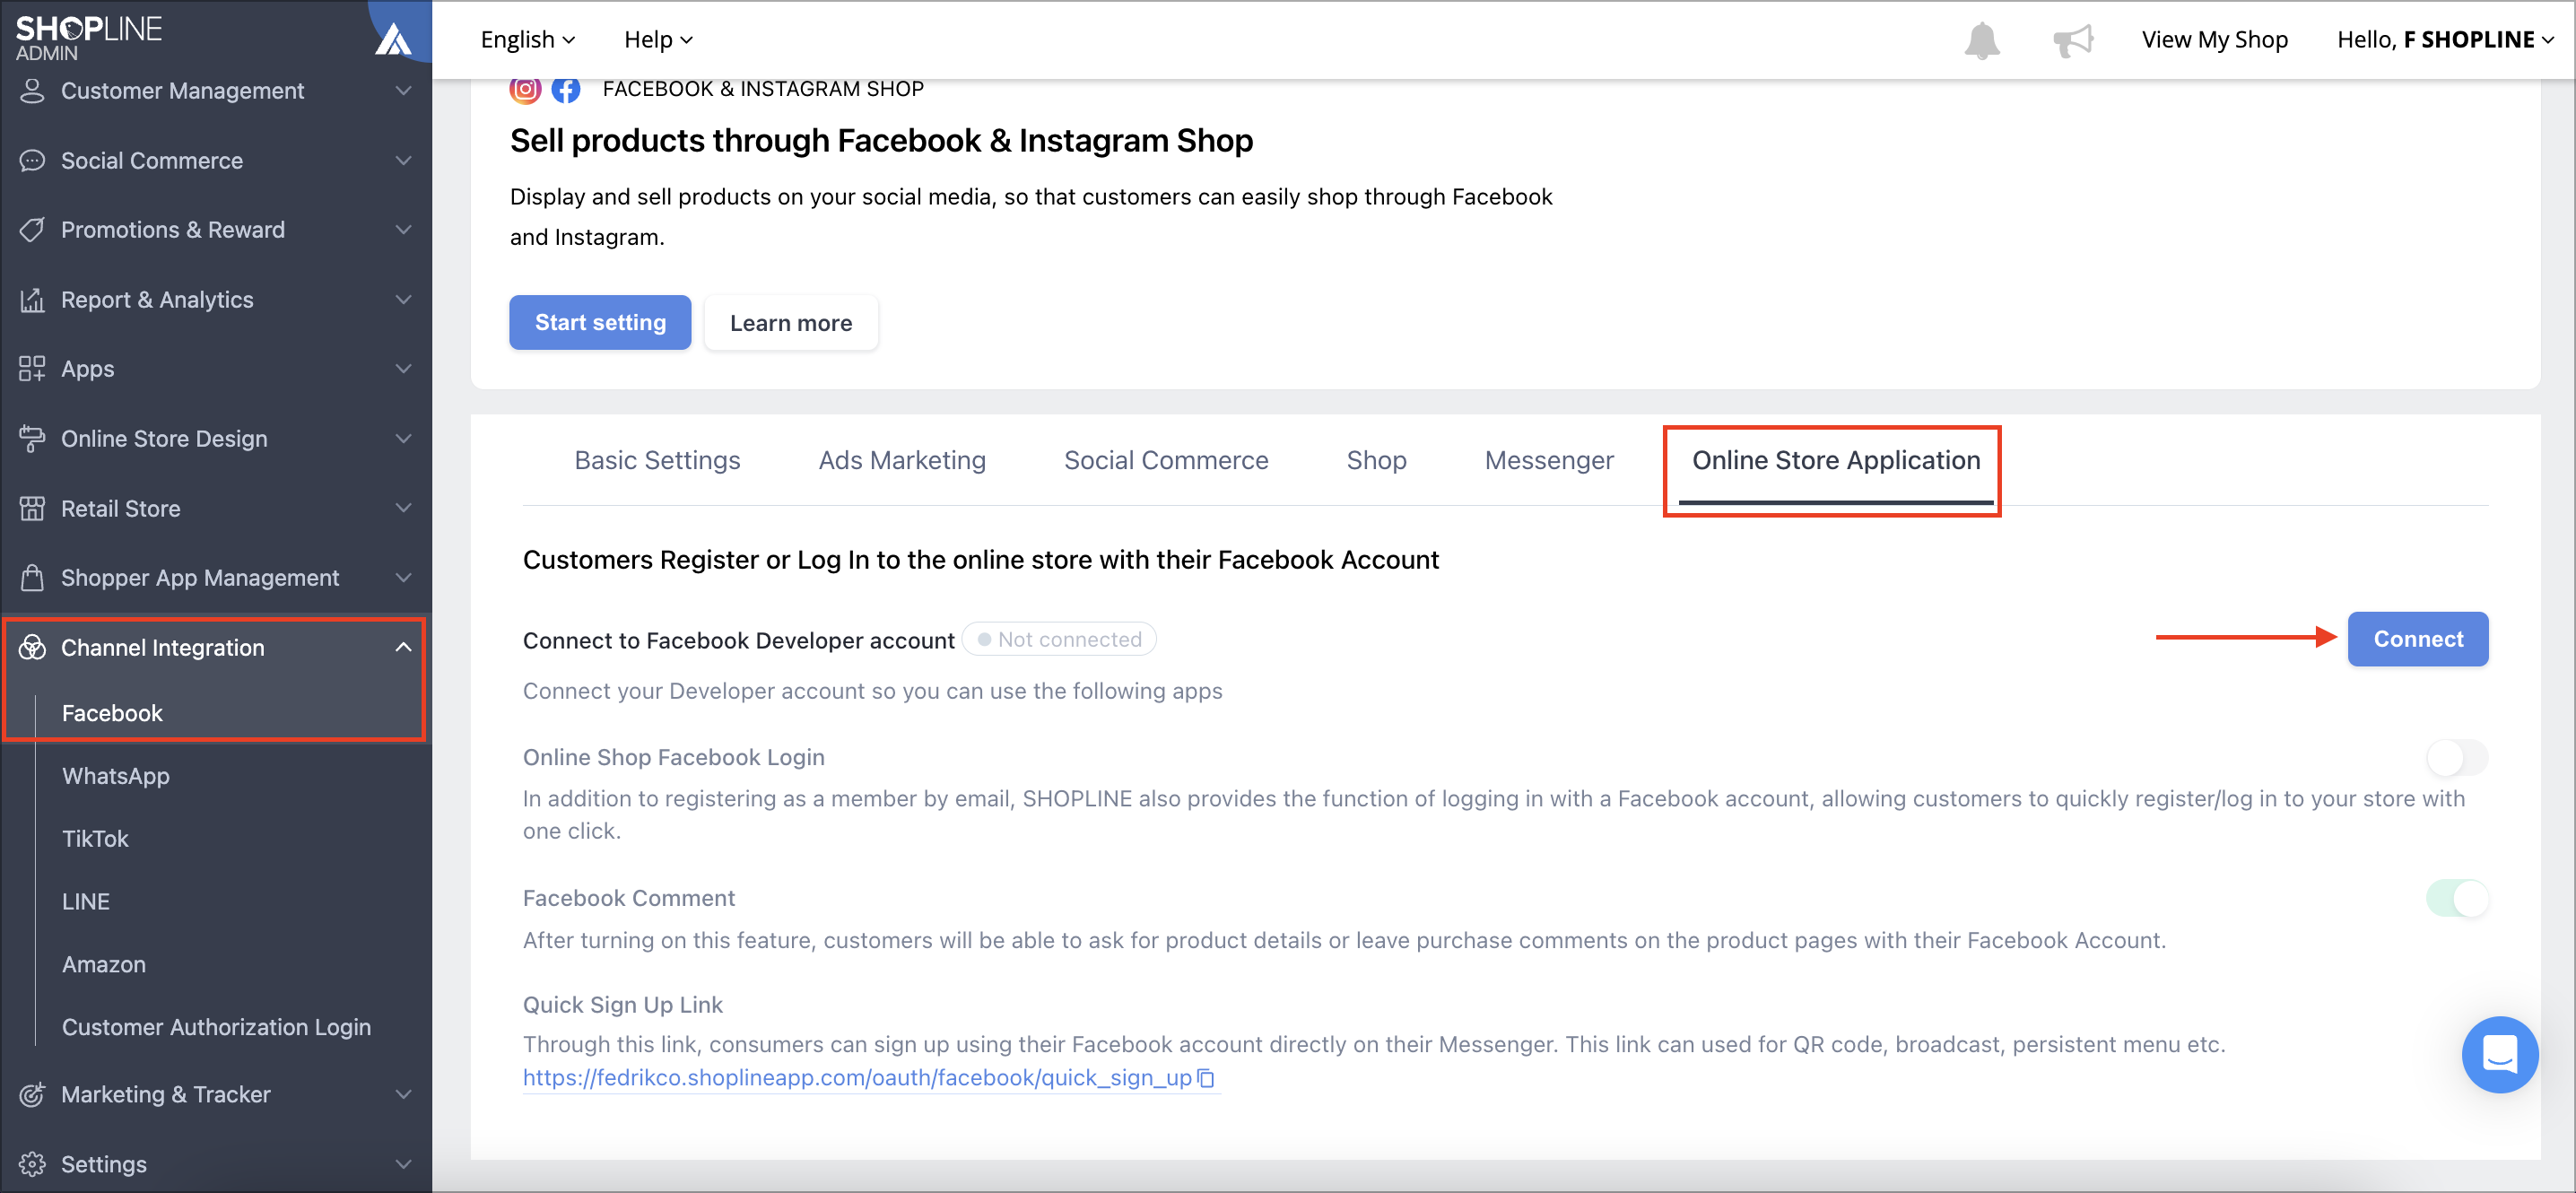The width and height of the screenshot is (2576, 1193).
Task: Click Connect to Facebook Developer account
Action: click(x=2417, y=639)
